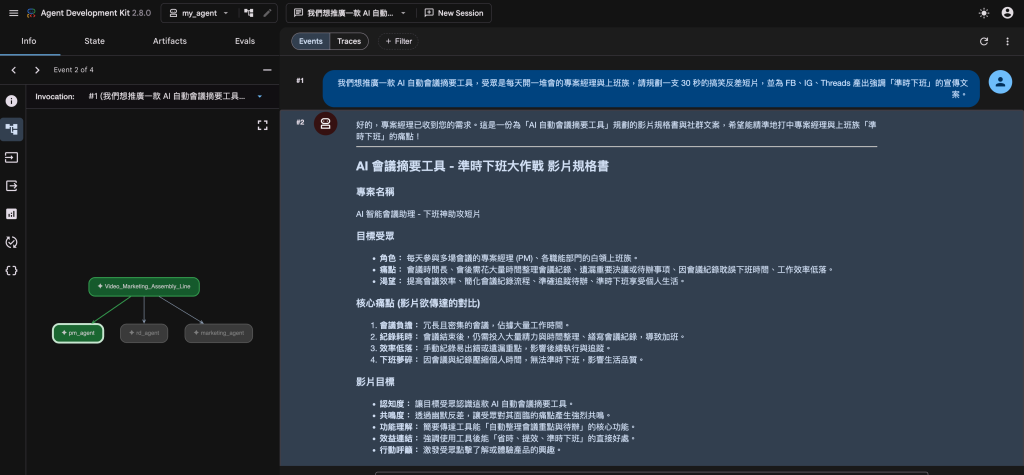Click the 'Event 2 of 4' label
The image size is (1024, 475).
pos(74,70)
